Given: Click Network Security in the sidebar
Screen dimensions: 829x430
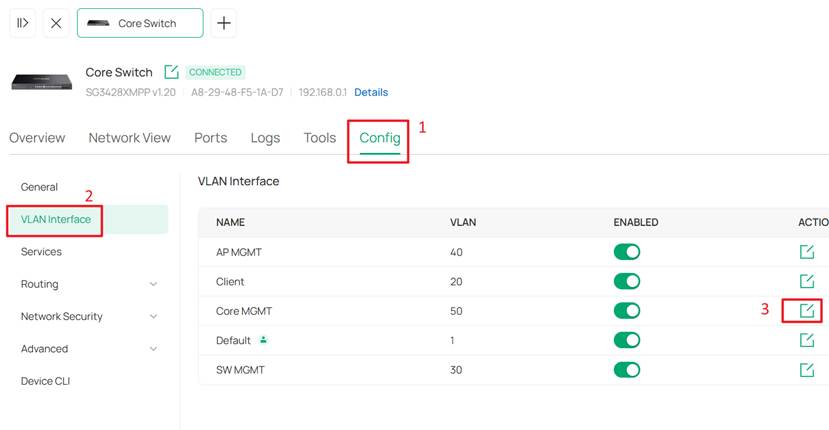Looking at the screenshot, I should pyautogui.click(x=61, y=316).
